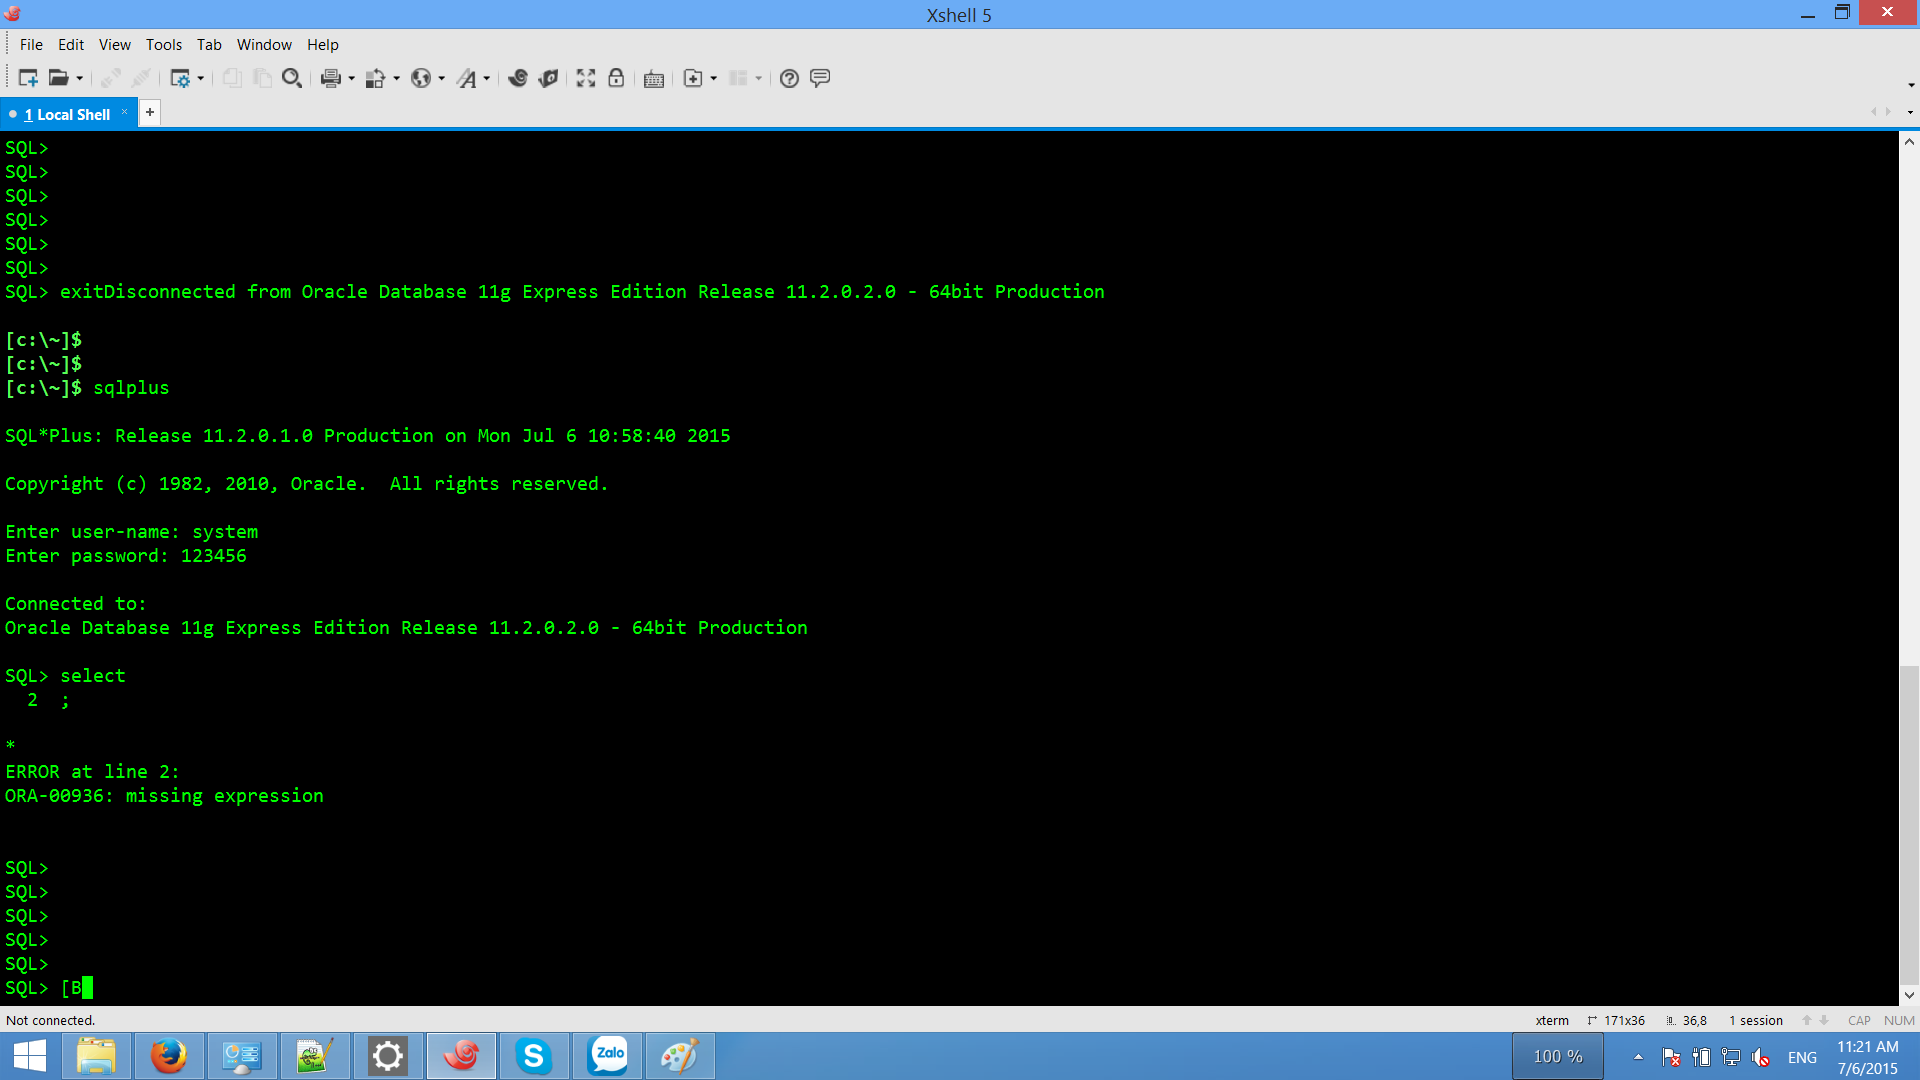The width and height of the screenshot is (1920, 1080).
Task: Click the terminal scrollbar up arrow
Action: click(1909, 142)
